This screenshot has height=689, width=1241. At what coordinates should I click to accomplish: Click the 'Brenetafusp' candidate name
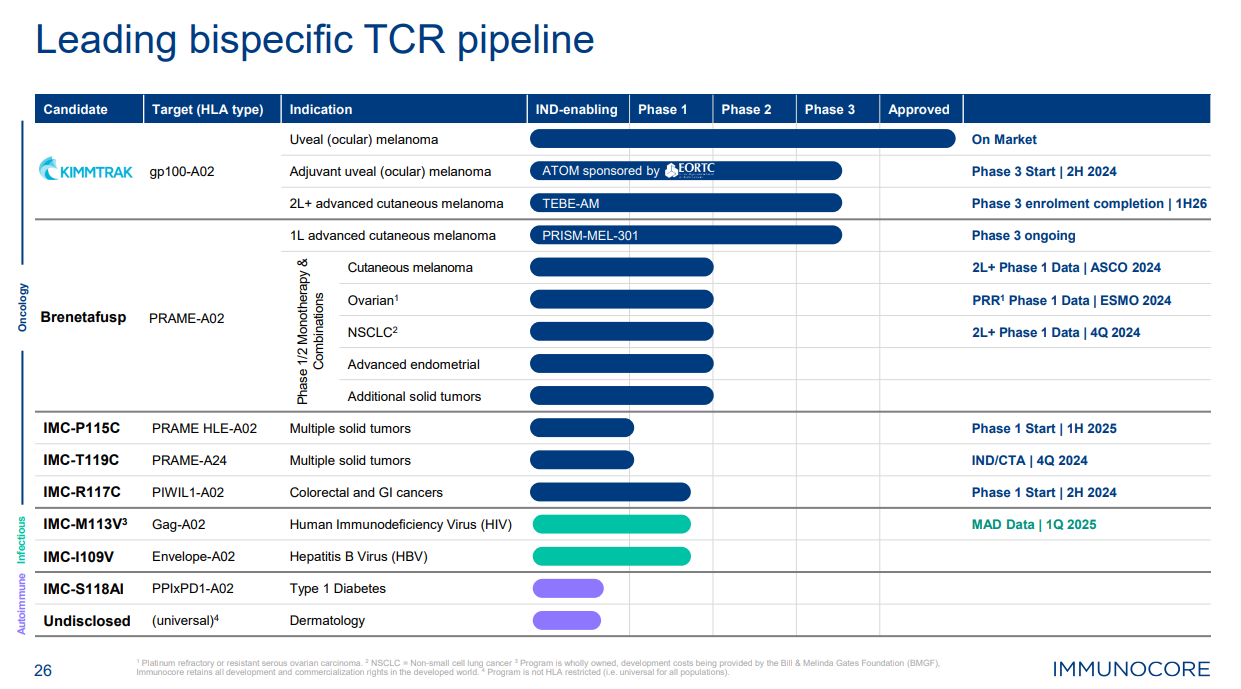(83, 317)
